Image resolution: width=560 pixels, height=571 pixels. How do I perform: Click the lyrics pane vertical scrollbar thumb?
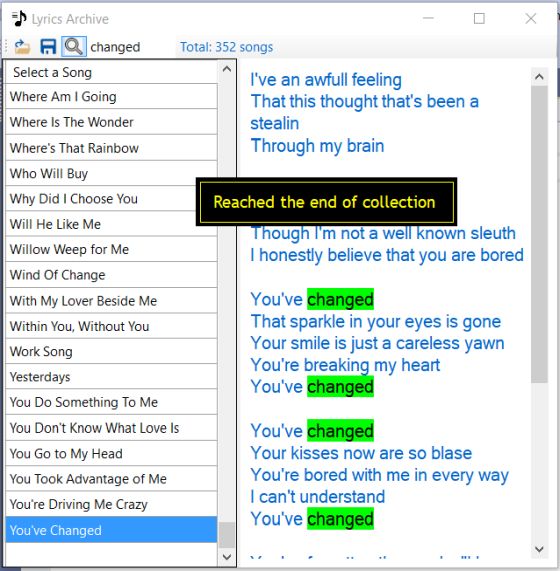pos(539,234)
